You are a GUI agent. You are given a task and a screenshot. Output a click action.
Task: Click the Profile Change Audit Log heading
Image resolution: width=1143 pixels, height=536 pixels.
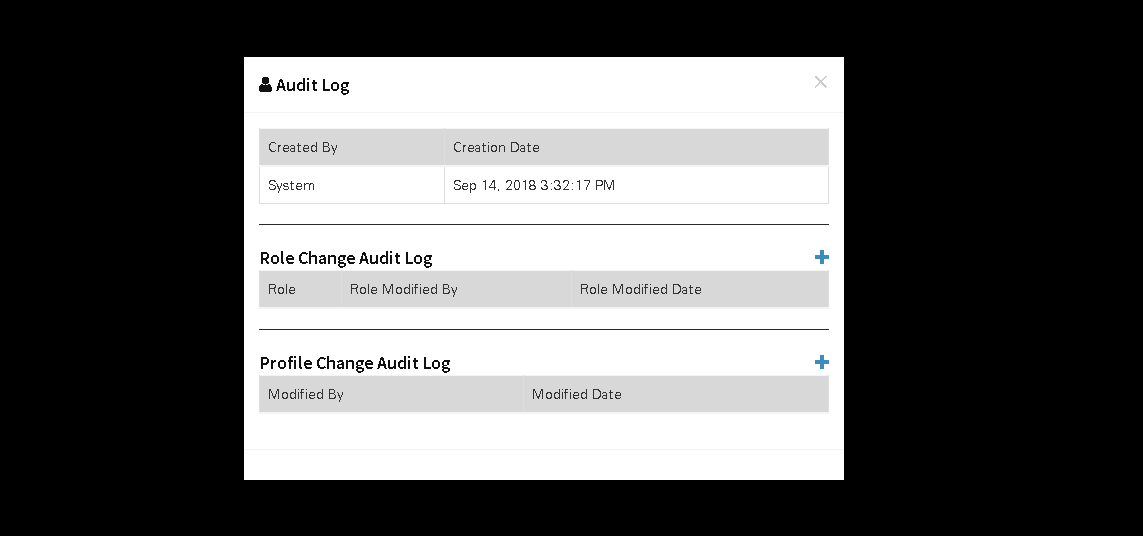(355, 363)
